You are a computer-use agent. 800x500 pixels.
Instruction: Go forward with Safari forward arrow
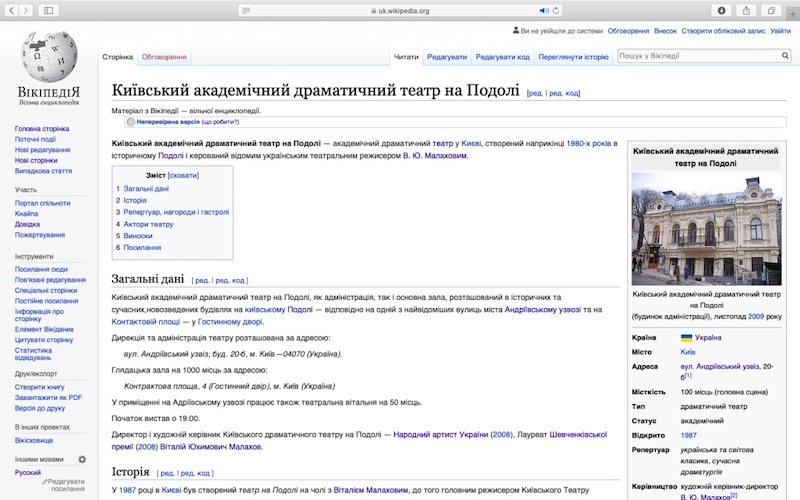(x=26, y=10)
